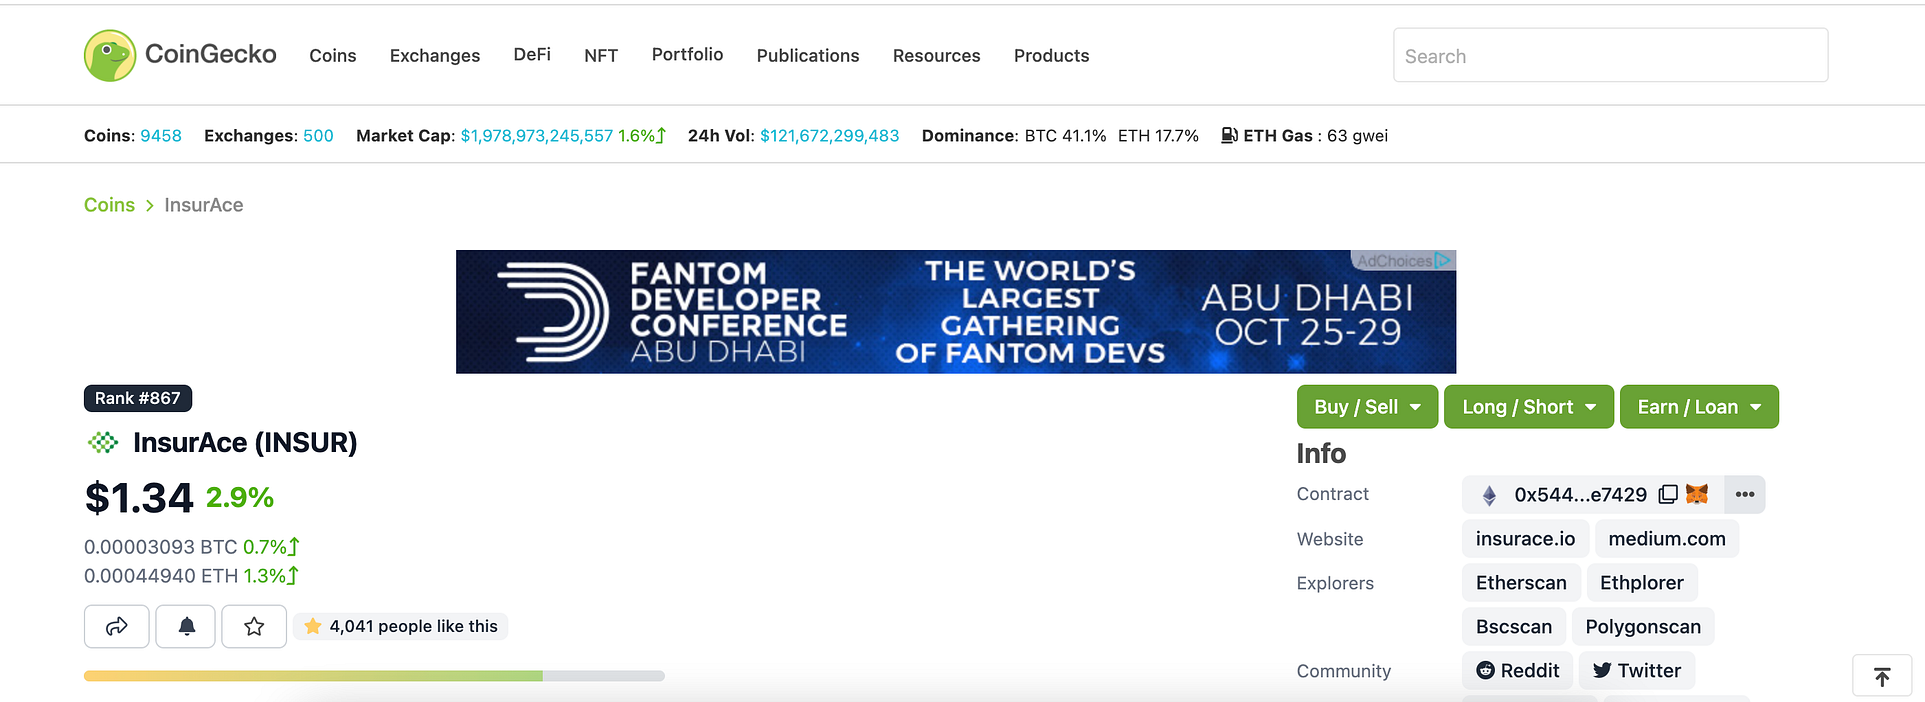Click the share arrow icon button

pos(117,626)
